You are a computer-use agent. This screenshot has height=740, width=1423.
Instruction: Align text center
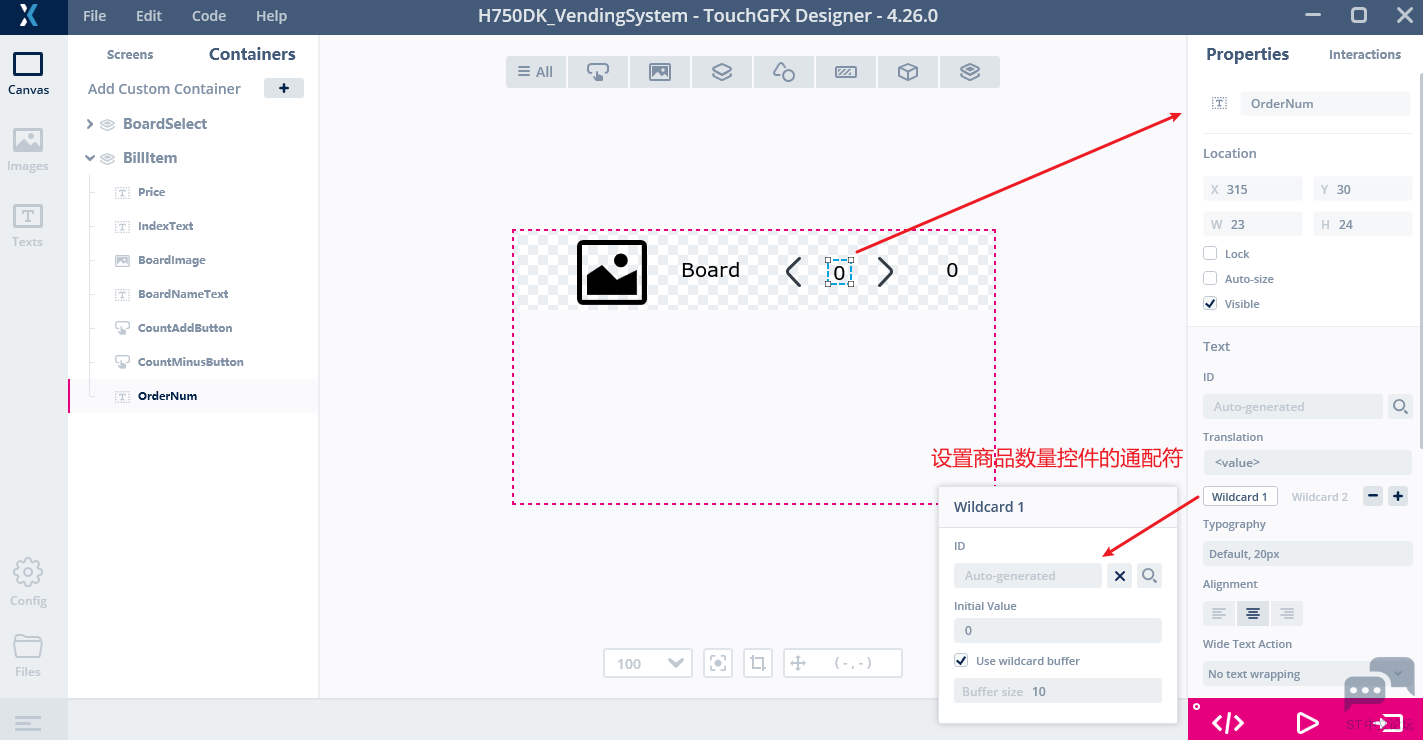(x=1253, y=613)
